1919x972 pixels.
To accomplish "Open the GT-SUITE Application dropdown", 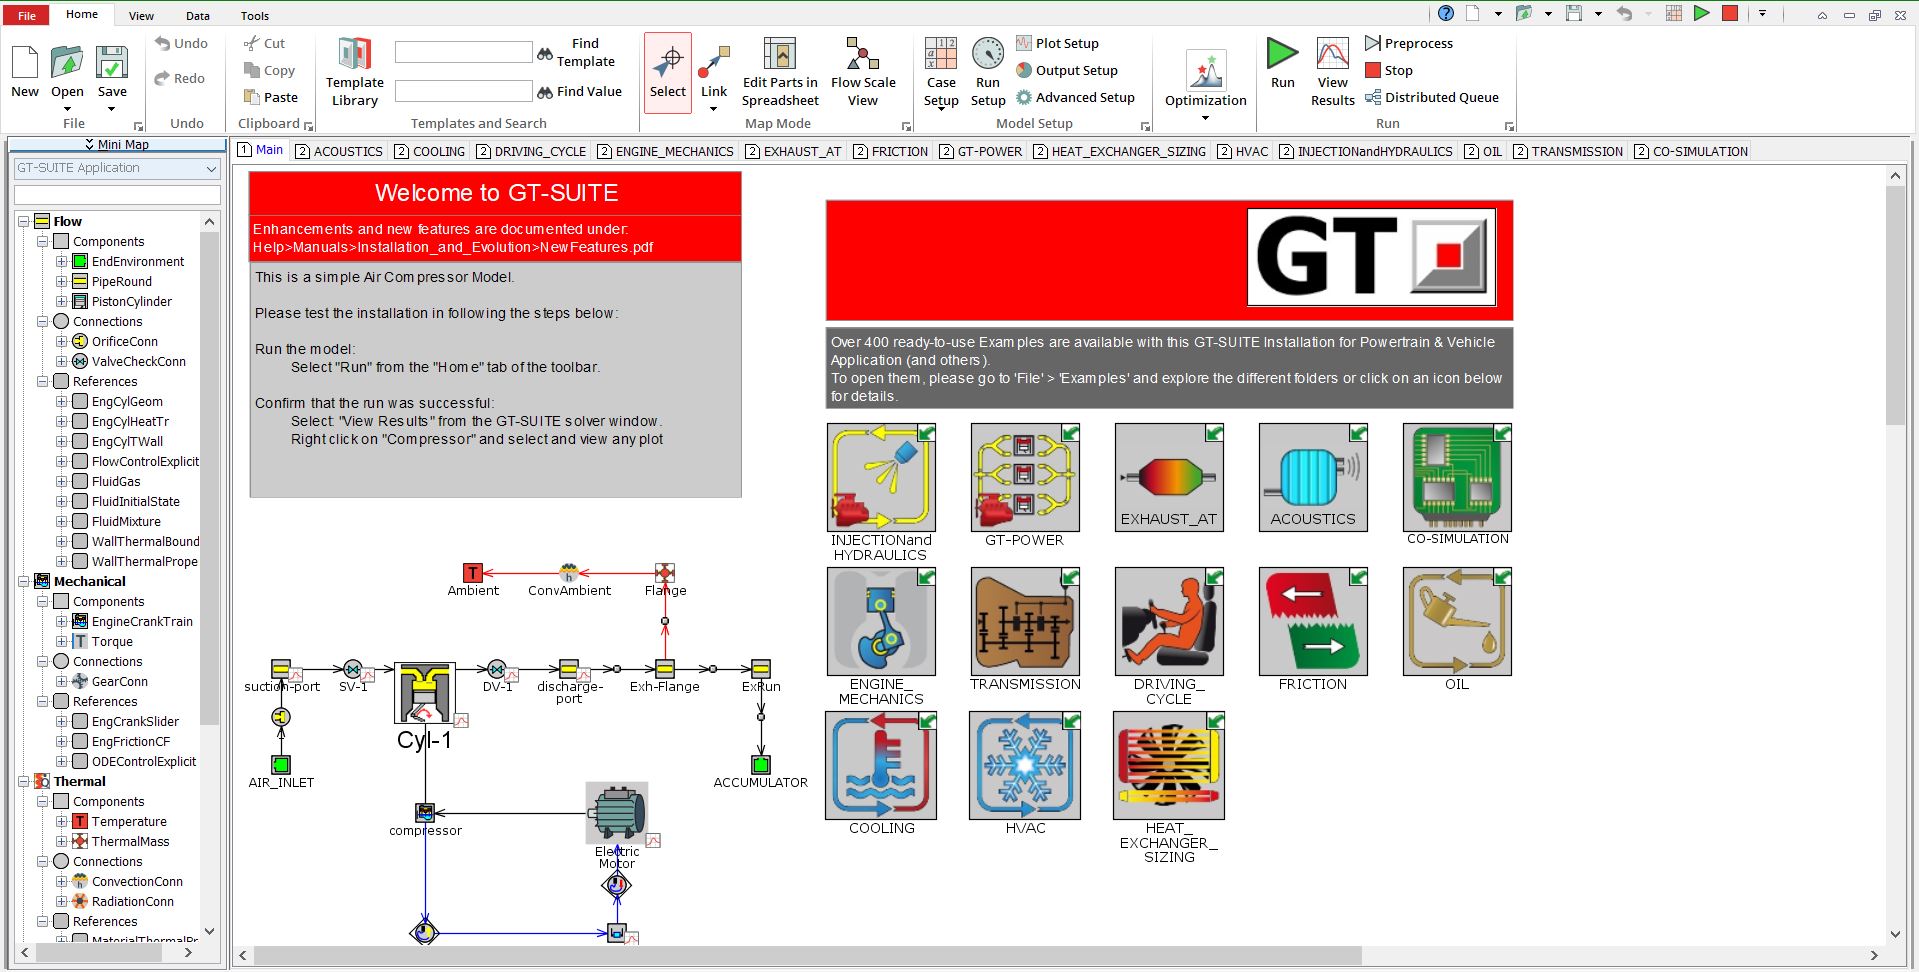I will click(x=212, y=168).
